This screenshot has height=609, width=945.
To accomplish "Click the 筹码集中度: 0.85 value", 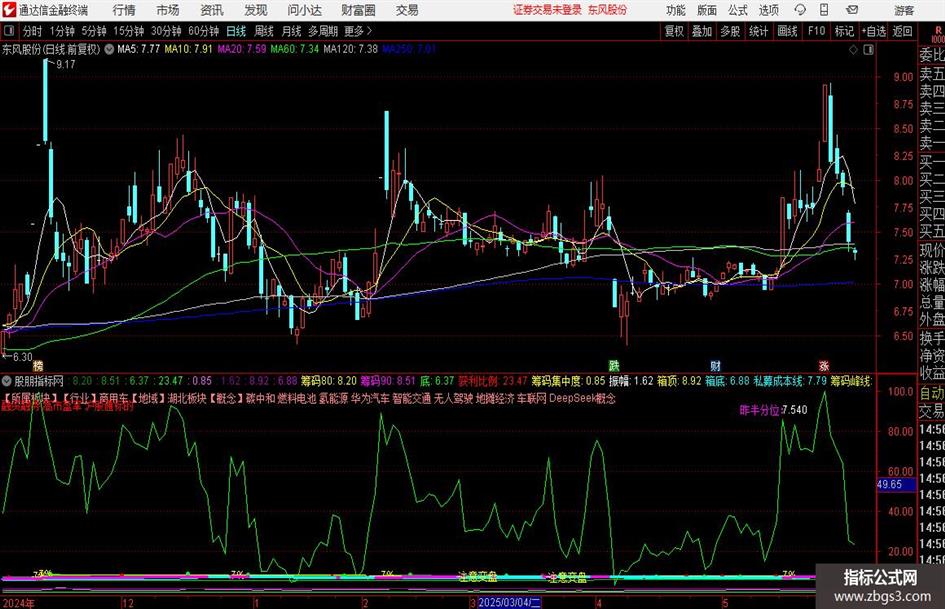I will coord(567,381).
